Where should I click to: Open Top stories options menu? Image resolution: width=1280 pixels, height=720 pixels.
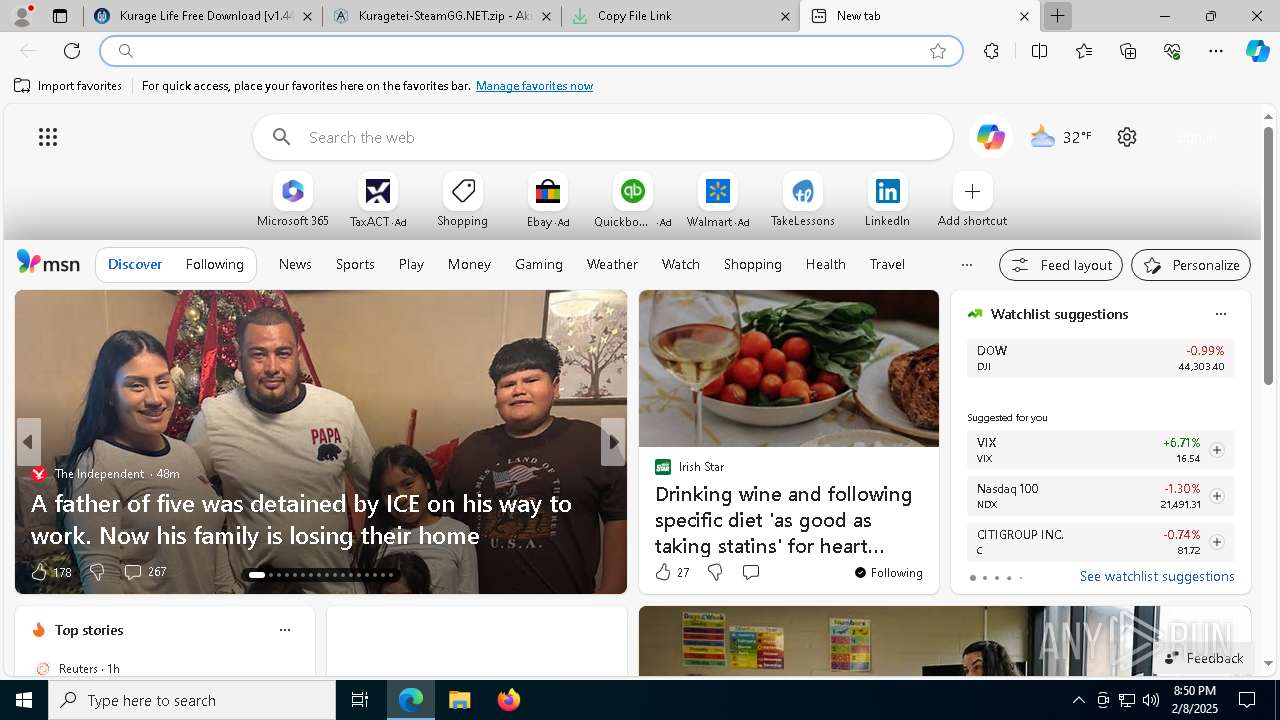pos(285,630)
